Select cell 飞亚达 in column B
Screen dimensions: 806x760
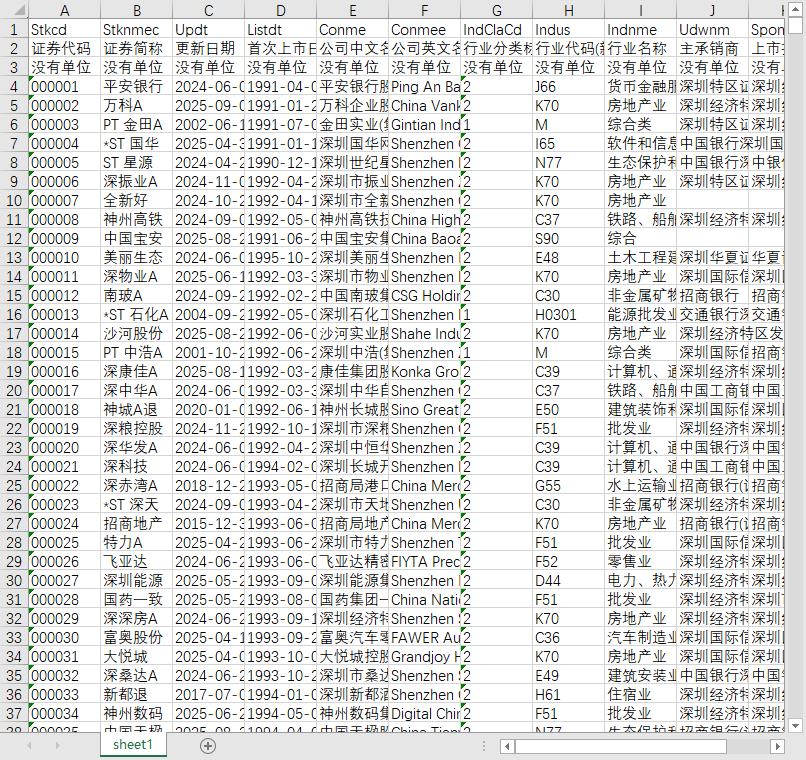[x=137, y=562]
